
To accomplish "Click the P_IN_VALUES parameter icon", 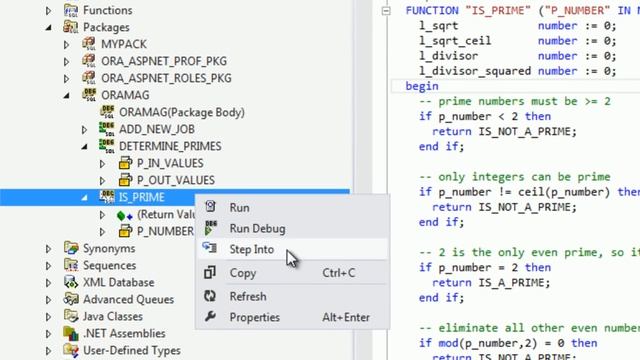I will pos(125,163).
